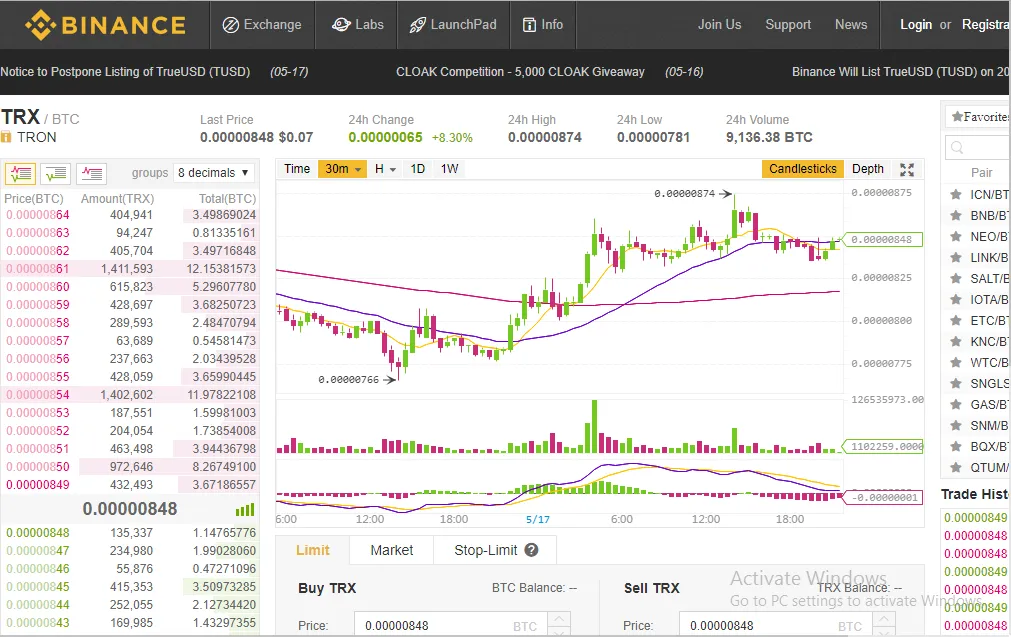This screenshot has width=1011, height=637.
Task: Open the 30m interval dropdown
Action: (342, 169)
